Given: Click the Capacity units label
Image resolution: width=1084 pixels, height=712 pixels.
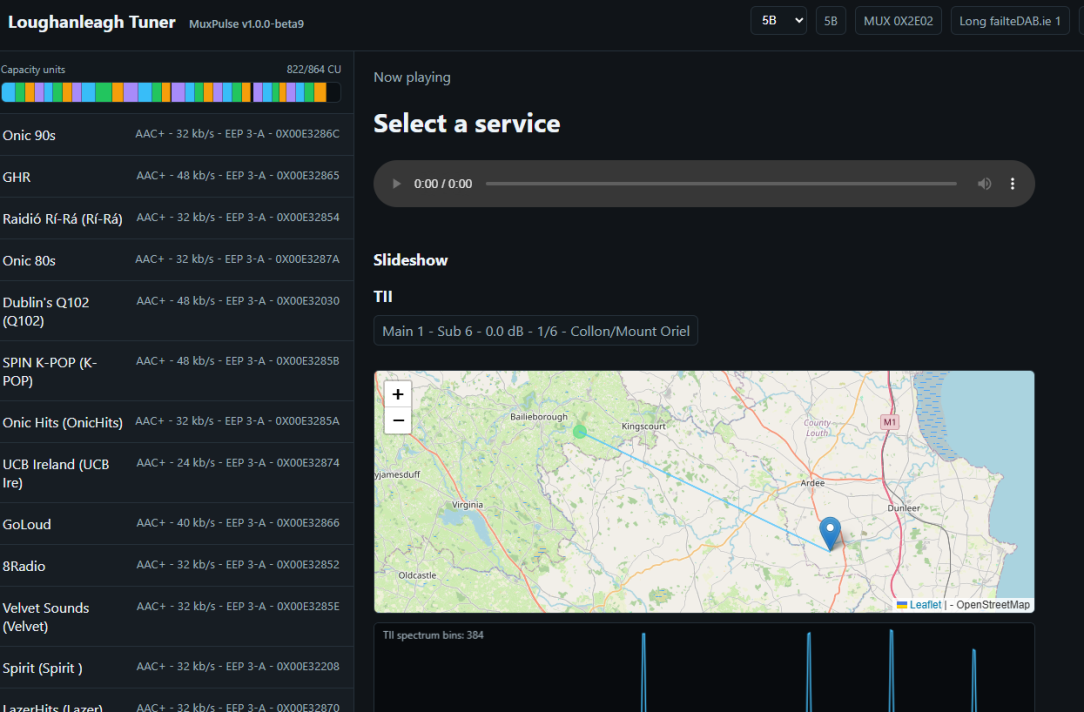Looking at the screenshot, I should [33, 70].
